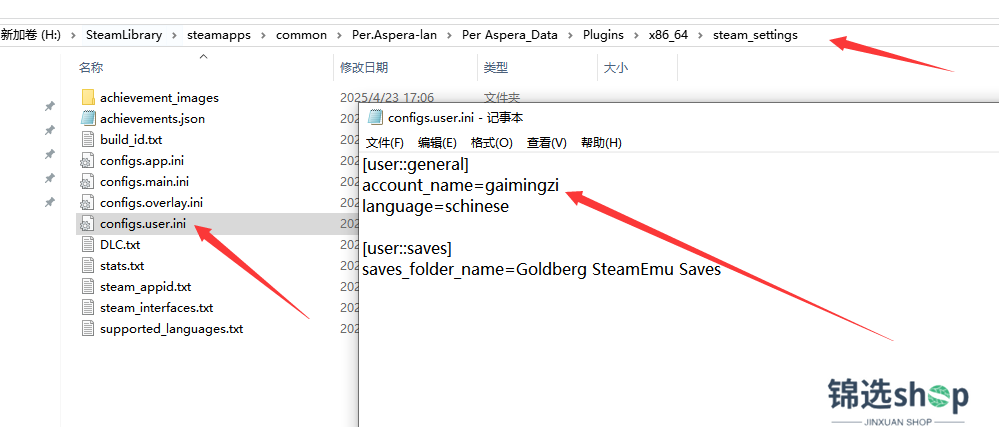This screenshot has height=427, width=999.
Task: Click the stats.txt file icon
Action: pyautogui.click(x=88, y=266)
